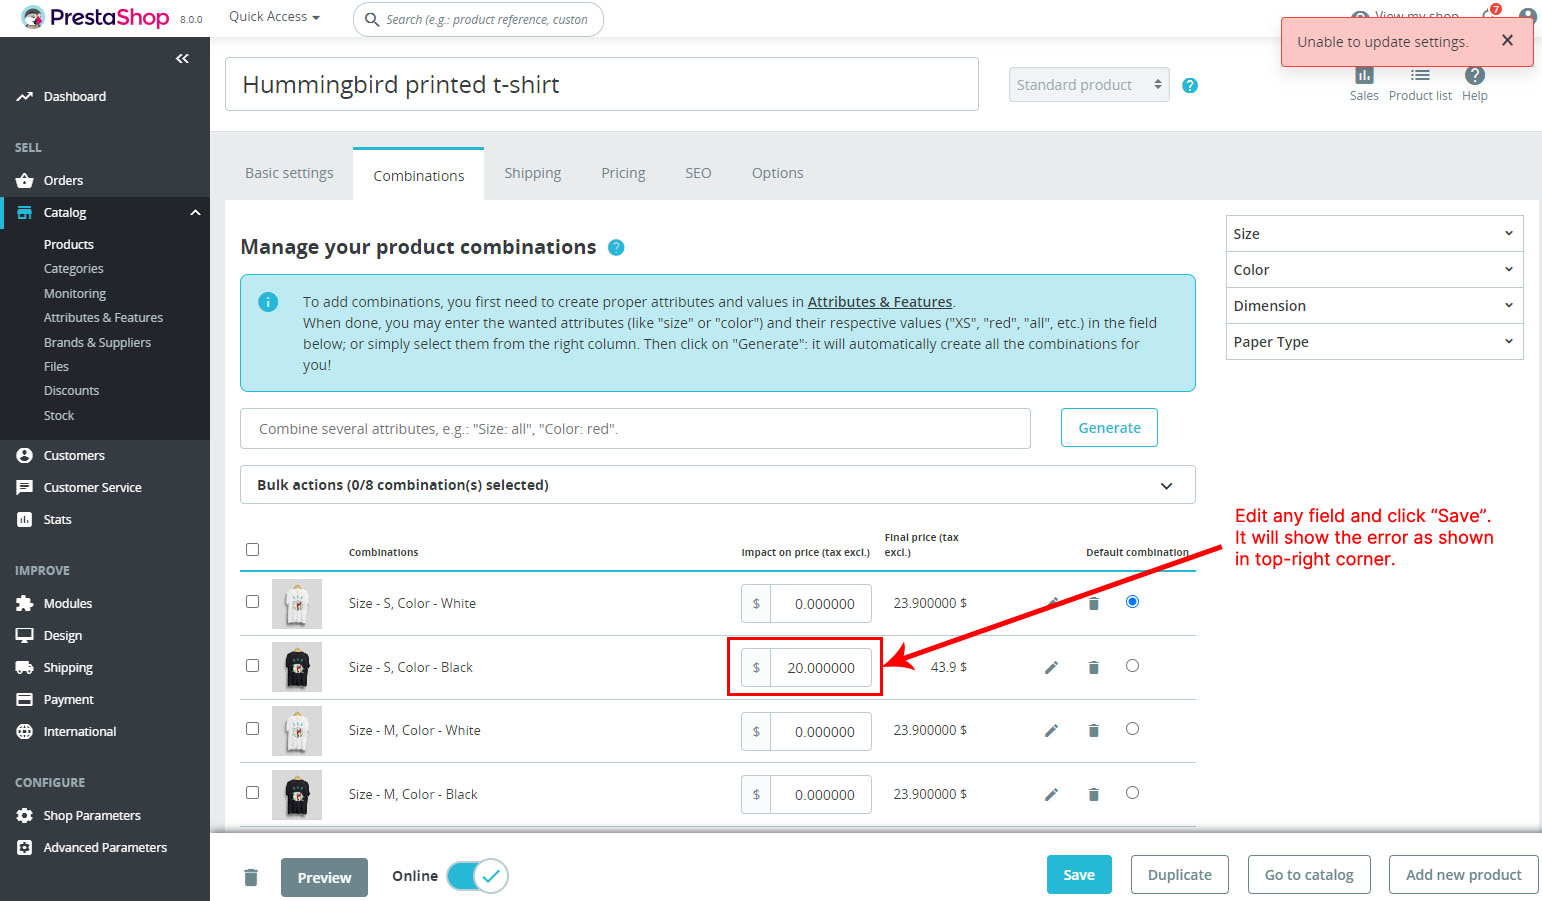Click the Product list icon
Image resolution: width=1542 pixels, height=901 pixels.
coord(1419,80)
